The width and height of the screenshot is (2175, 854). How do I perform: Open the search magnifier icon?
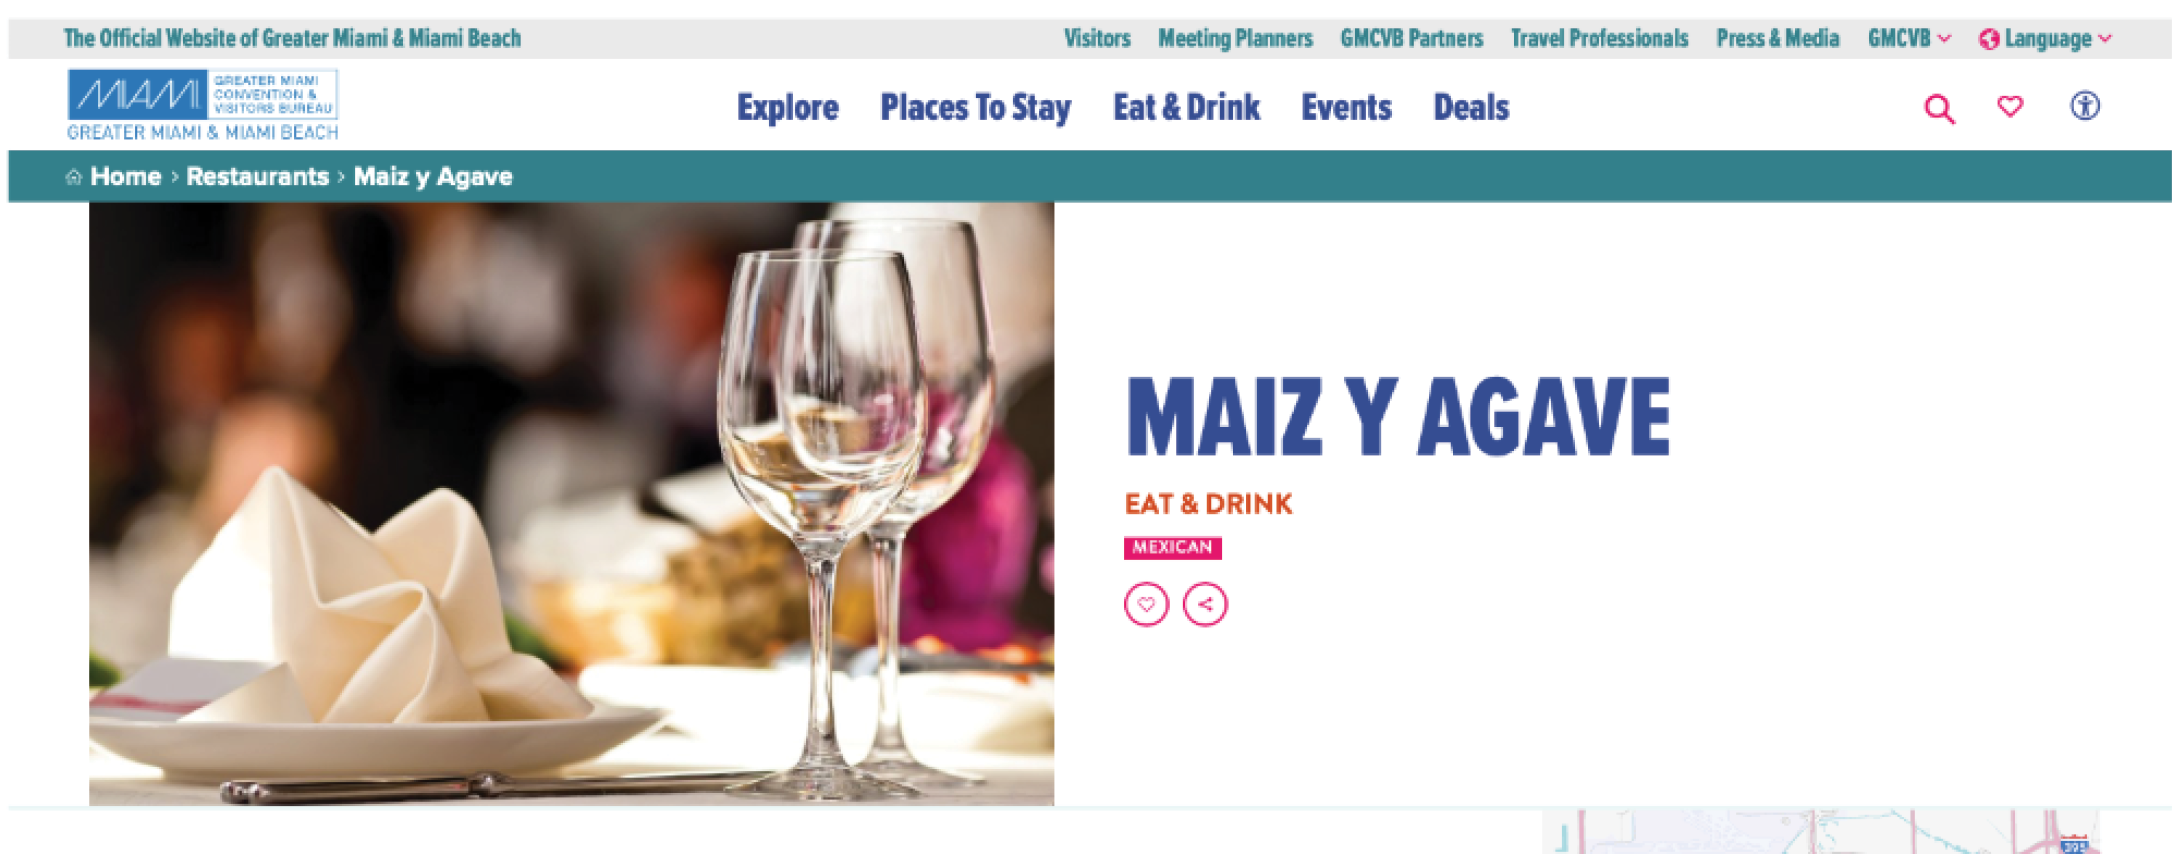(1939, 108)
